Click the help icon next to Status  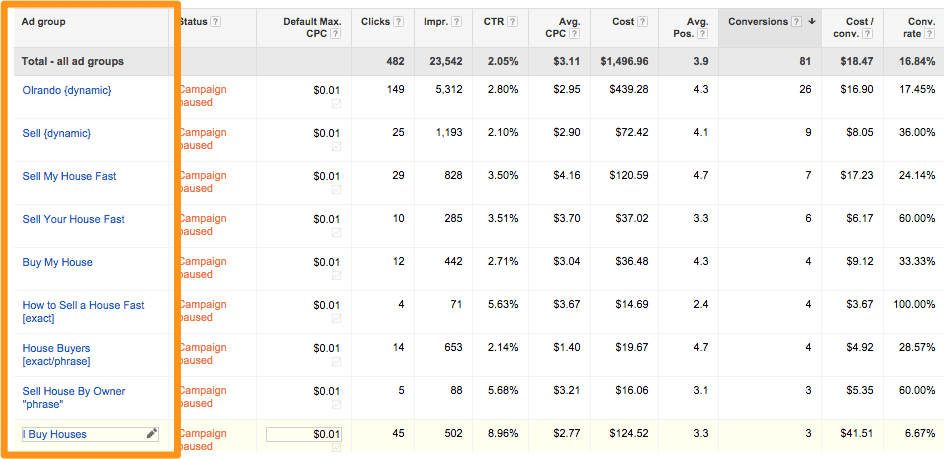coord(217,21)
